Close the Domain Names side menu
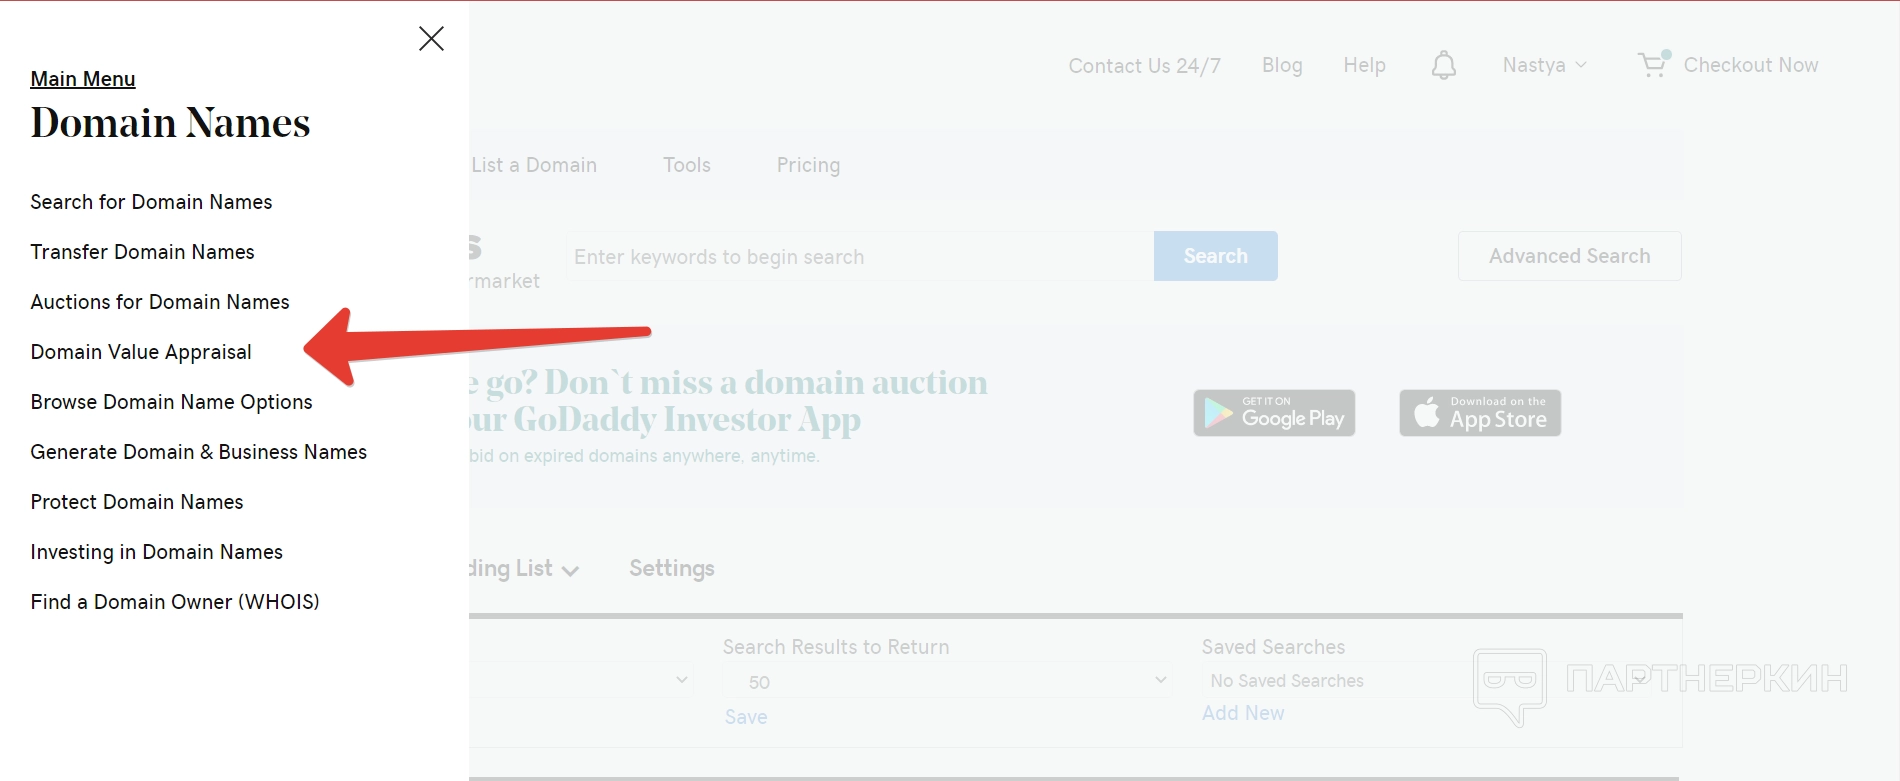Screen dimensions: 1900x781 pyautogui.click(x=431, y=39)
